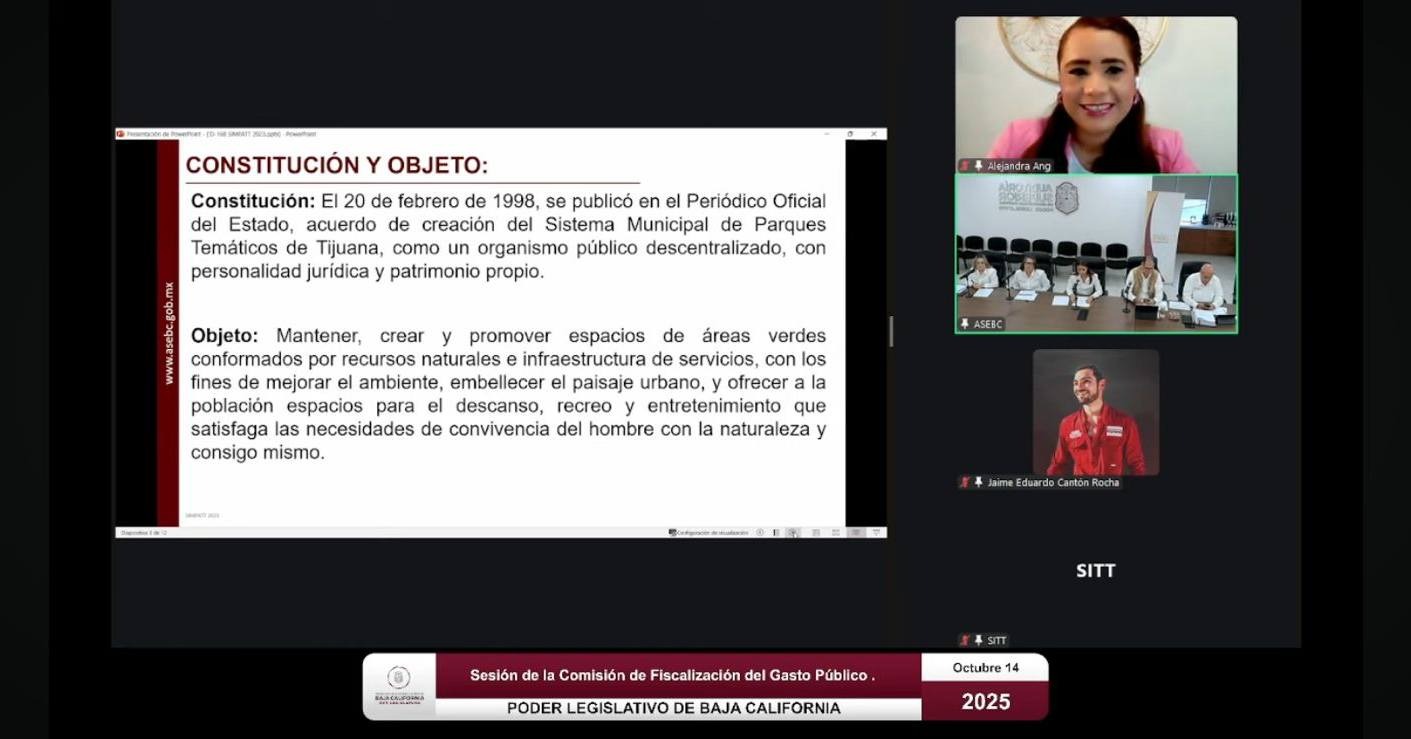
Task: Click the www.asebc.gob.mx text on slide sidebar
Action: click(x=168, y=333)
